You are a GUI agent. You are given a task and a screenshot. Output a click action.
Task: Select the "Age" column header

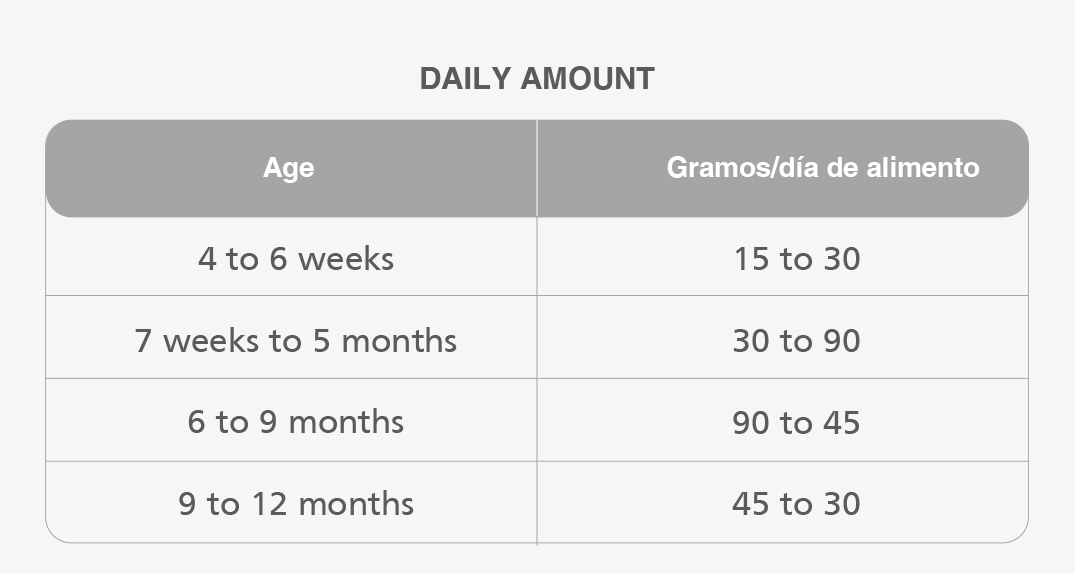click(289, 168)
